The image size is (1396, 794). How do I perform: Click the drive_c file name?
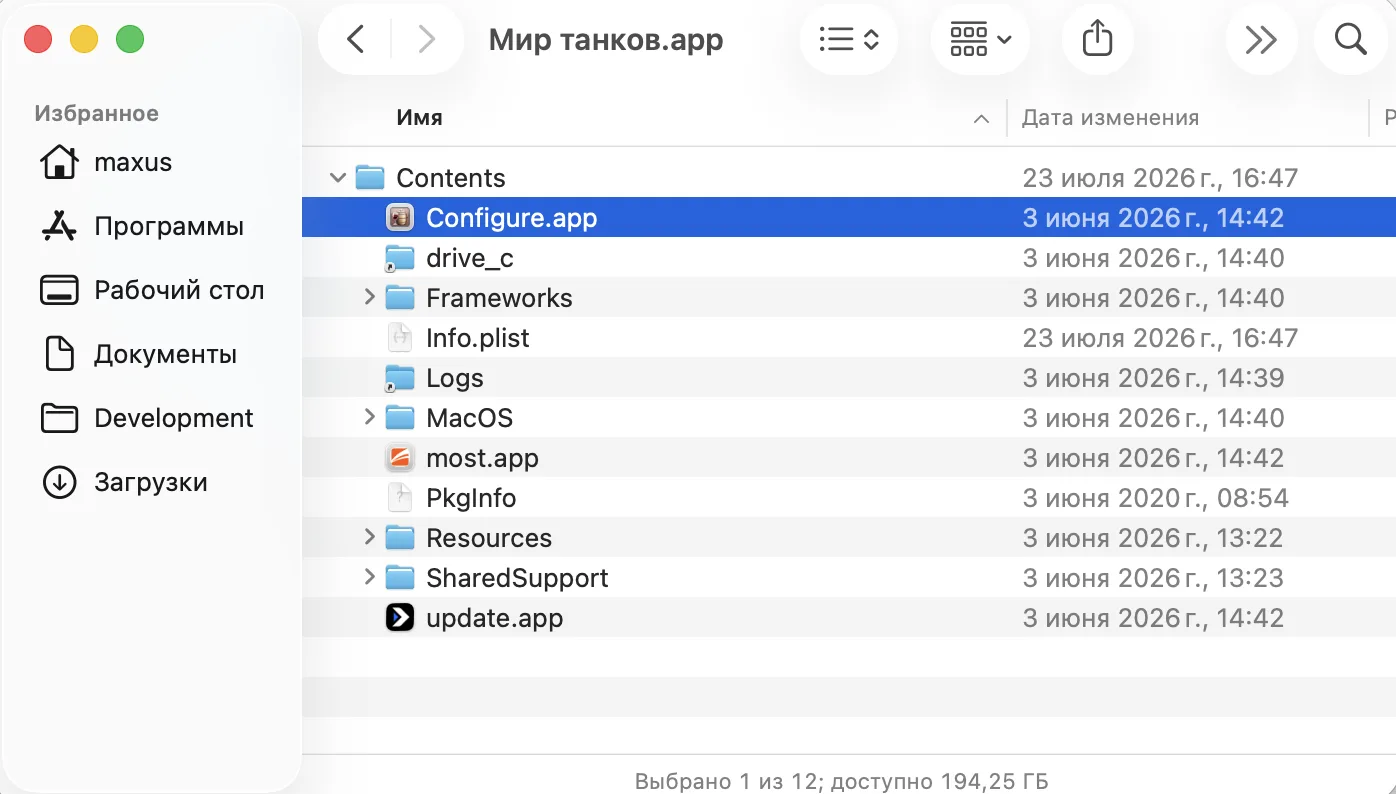470,258
